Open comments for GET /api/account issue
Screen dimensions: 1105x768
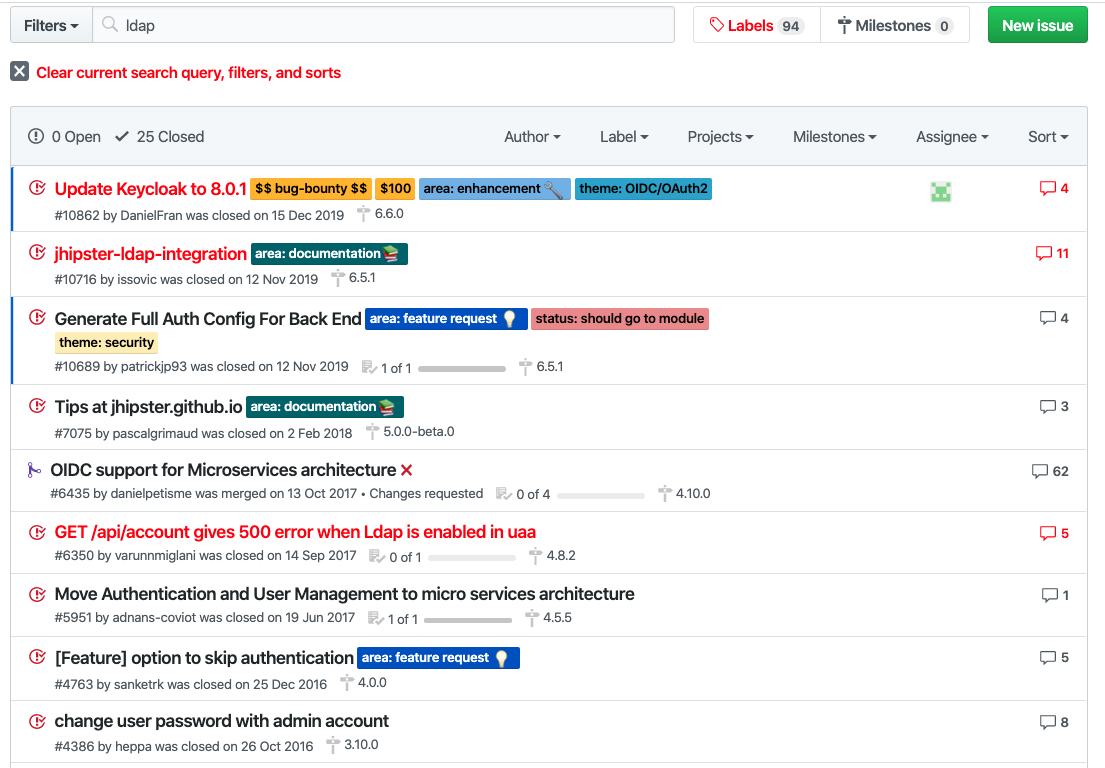tap(1054, 533)
